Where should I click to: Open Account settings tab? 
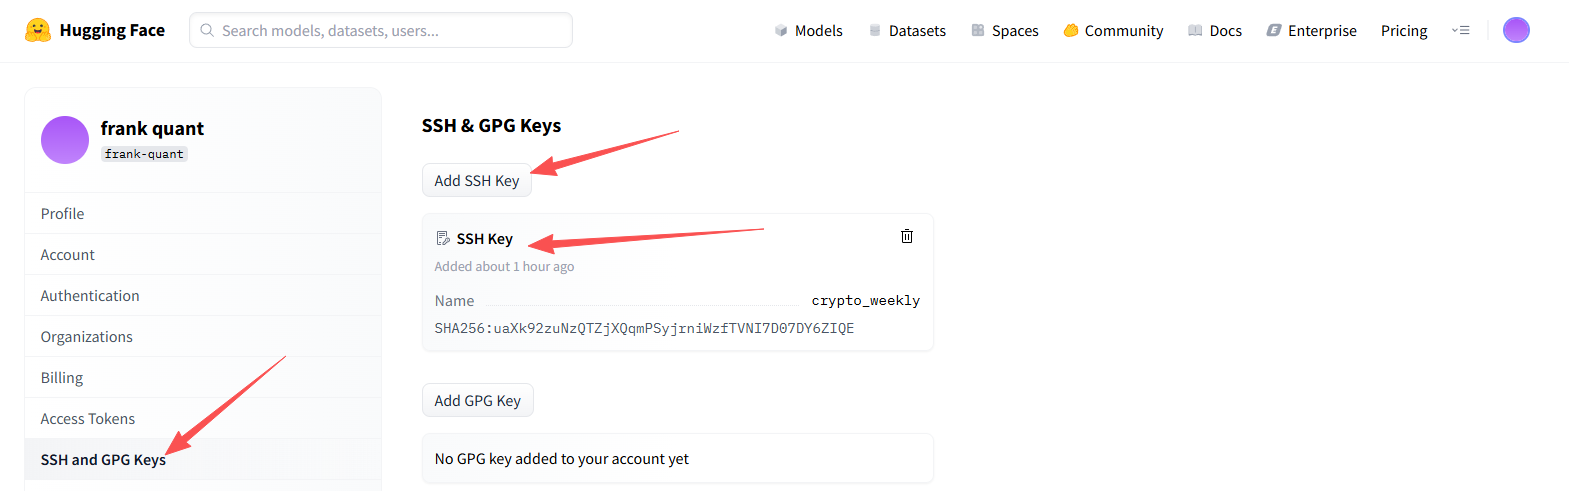pyautogui.click(x=67, y=255)
